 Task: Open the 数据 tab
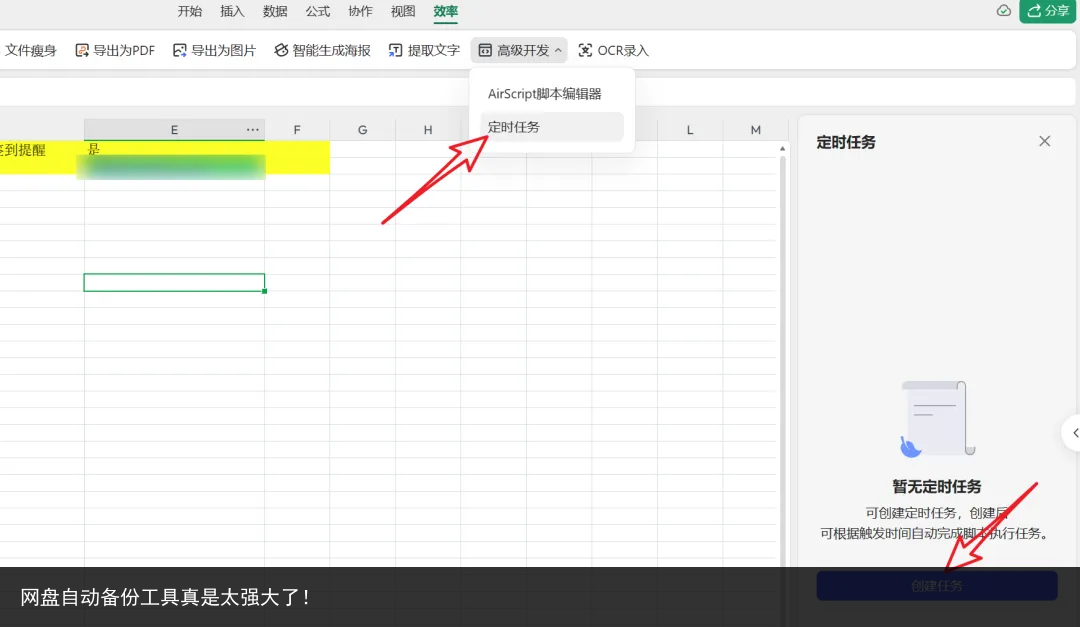pos(275,11)
